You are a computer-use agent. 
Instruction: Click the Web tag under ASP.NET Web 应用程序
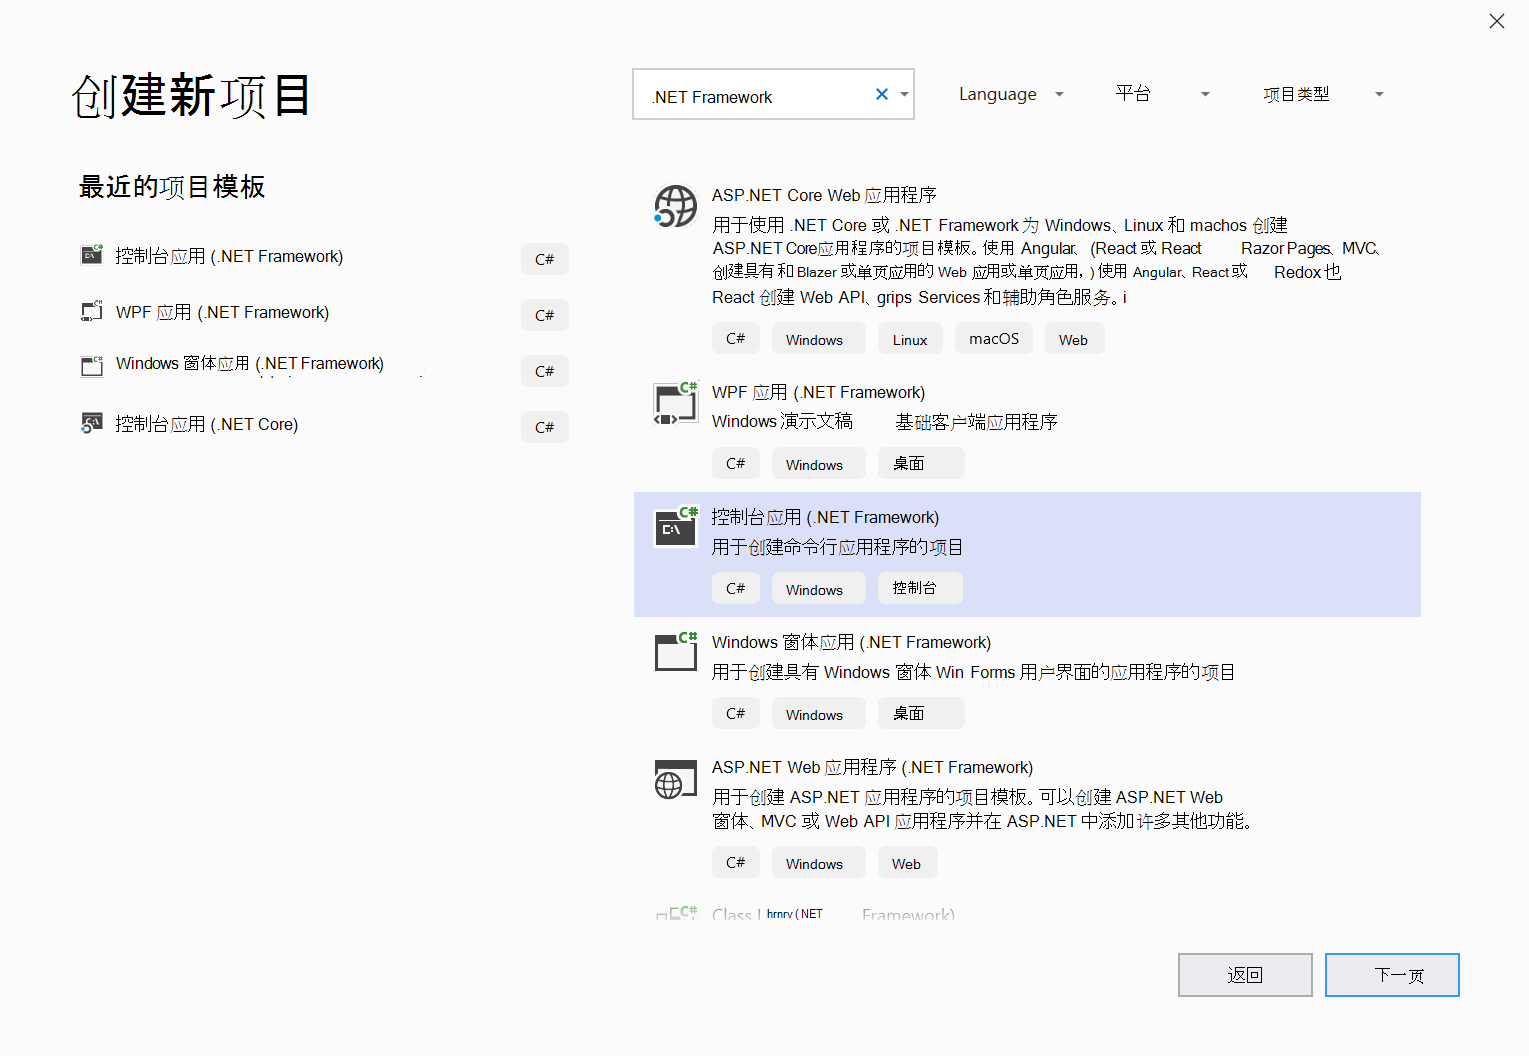click(x=907, y=863)
